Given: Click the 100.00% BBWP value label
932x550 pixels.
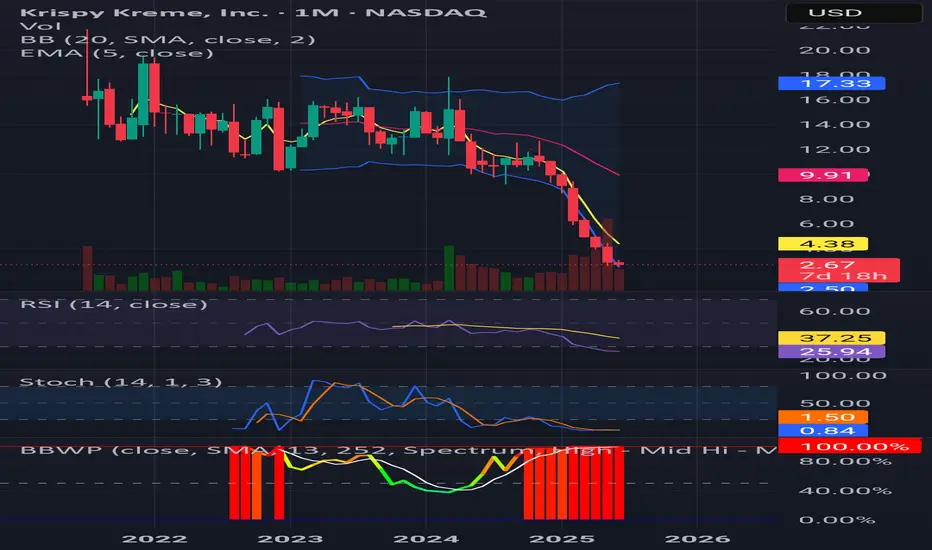Looking at the screenshot, I should 850,446.
